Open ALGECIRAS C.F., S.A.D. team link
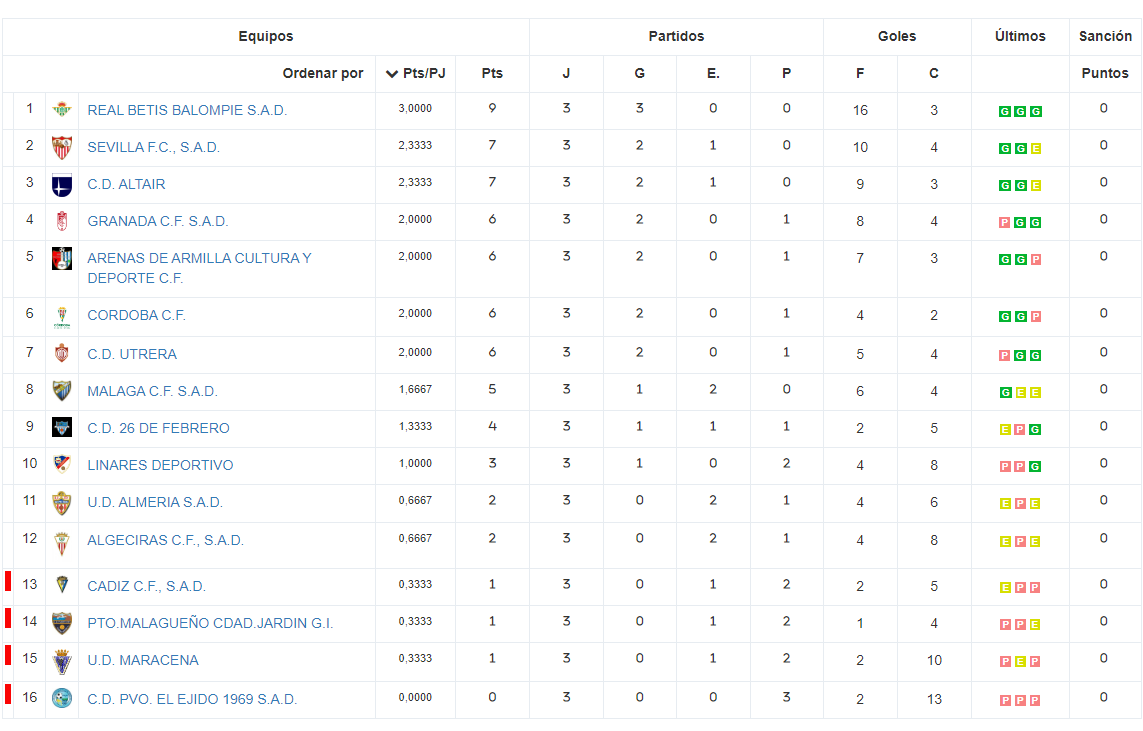The image size is (1143, 731). pos(165,541)
